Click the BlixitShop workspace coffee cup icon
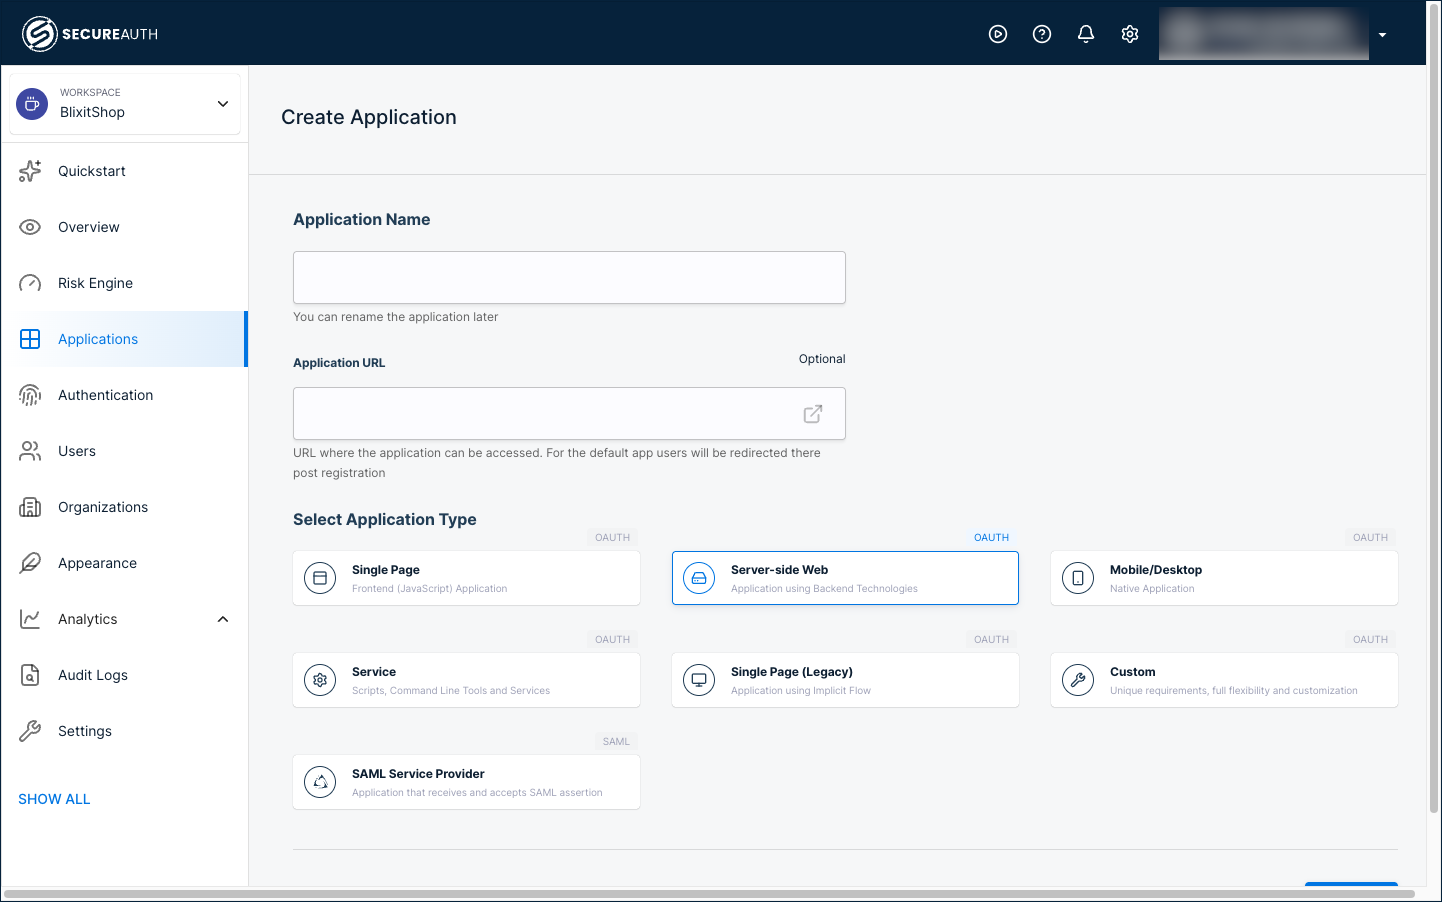 (32, 103)
